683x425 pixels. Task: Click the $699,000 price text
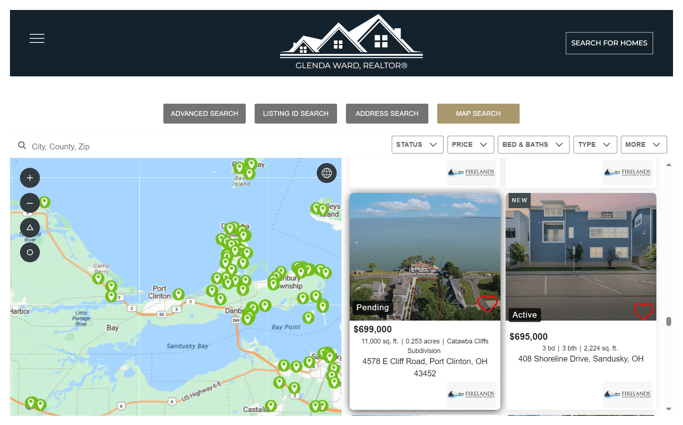[372, 329]
